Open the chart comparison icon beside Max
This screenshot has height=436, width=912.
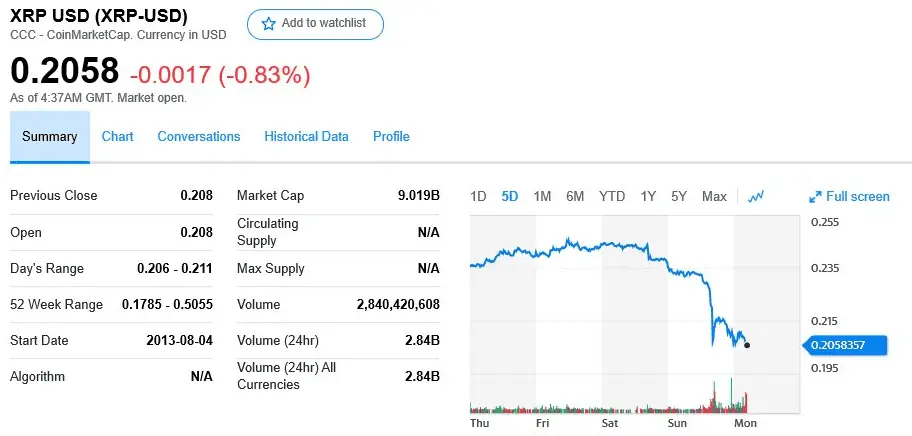pos(756,196)
